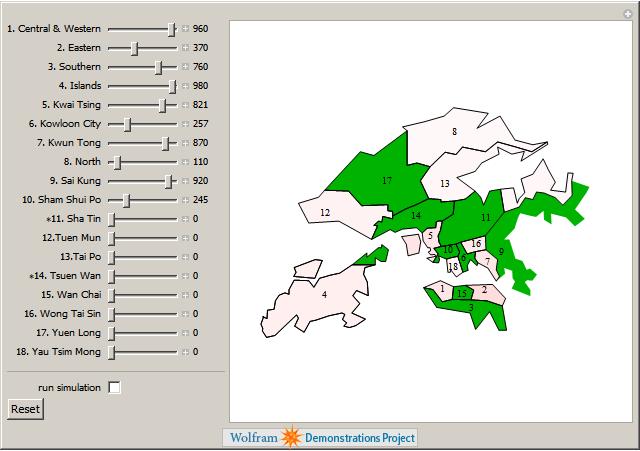Open the Wolfram Demonstrations Project link
Screen dimensions: 640x451
coord(320,438)
